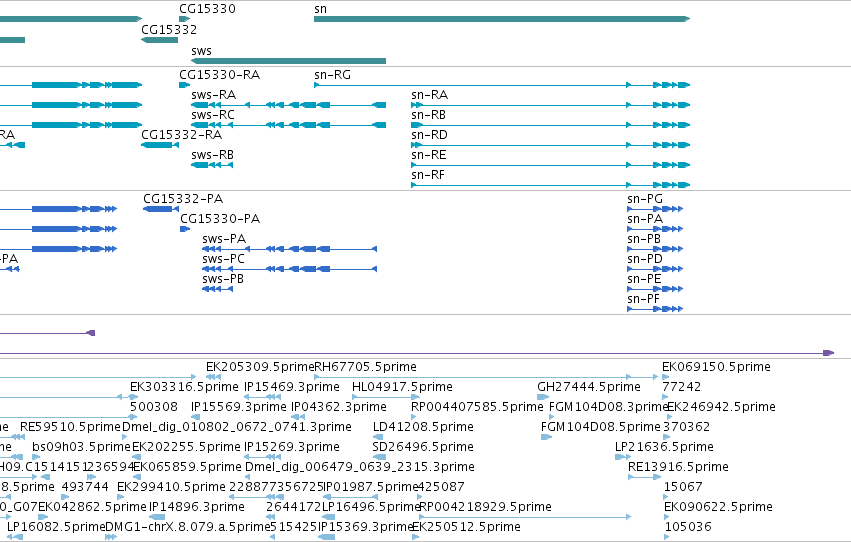Click the EK202255.5prime EST label
The height and width of the screenshot is (542, 851).
pyautogui.click(x=186, y=448)
